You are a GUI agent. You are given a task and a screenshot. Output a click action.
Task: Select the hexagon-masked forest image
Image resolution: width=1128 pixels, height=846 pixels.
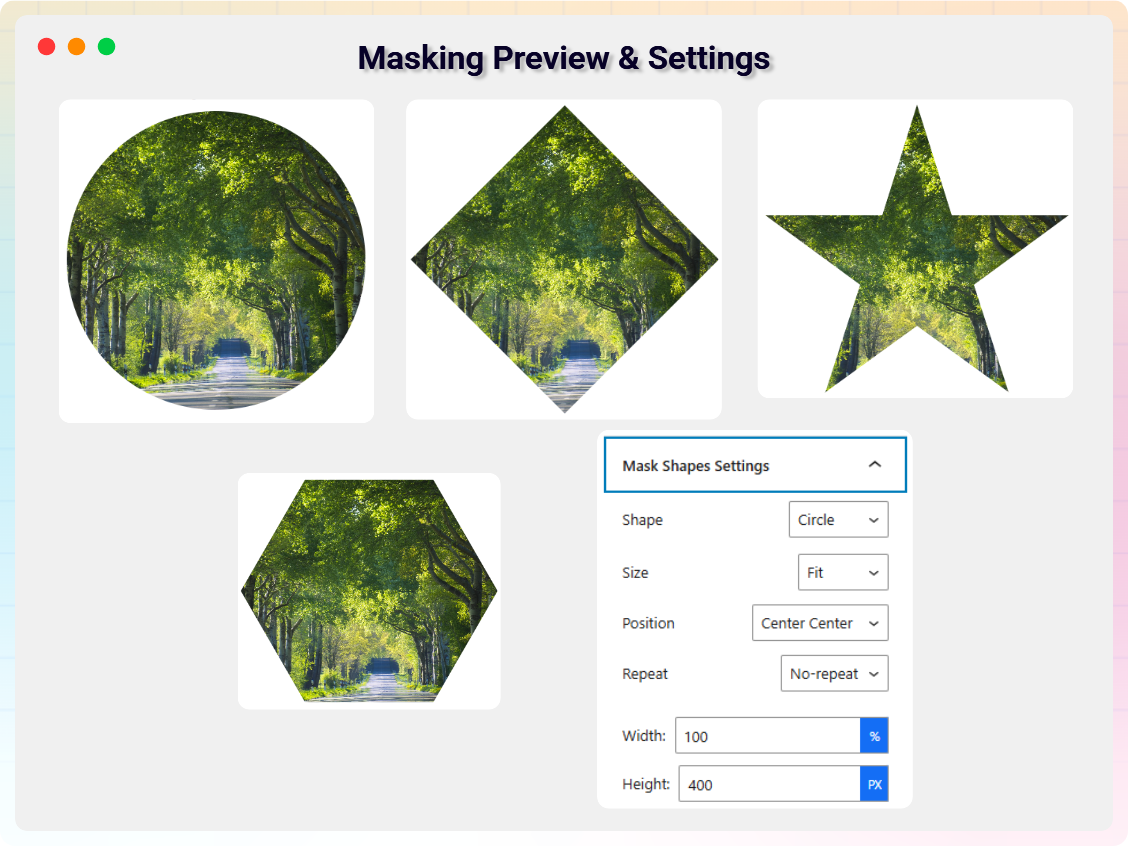(369, 591)
